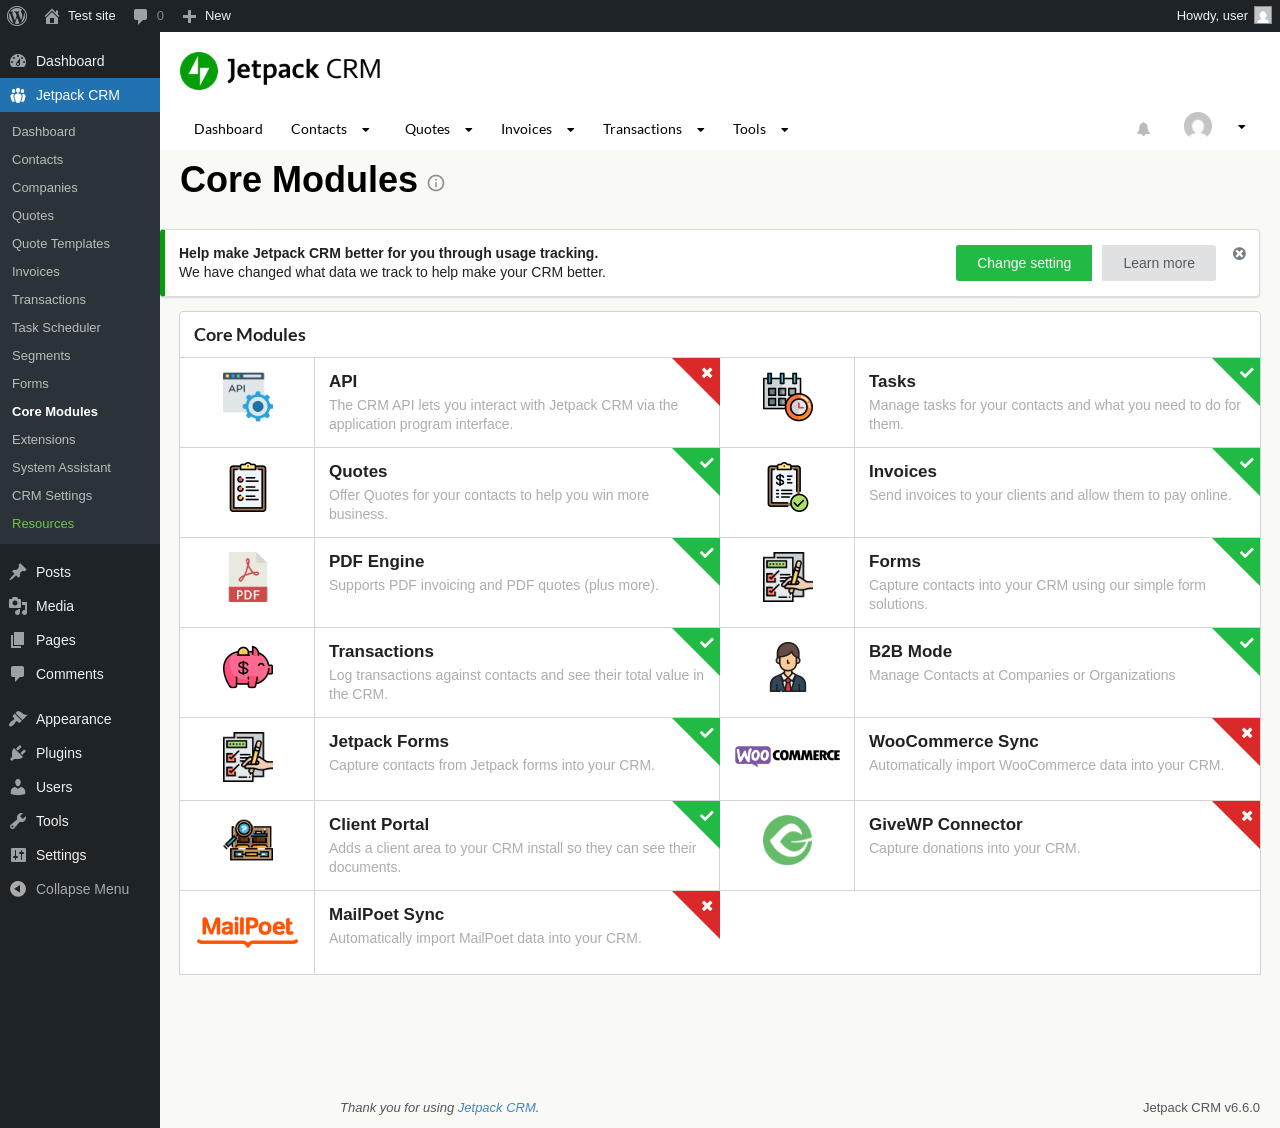Expand the Tools dropdown in top navigation

pos(785,130)
